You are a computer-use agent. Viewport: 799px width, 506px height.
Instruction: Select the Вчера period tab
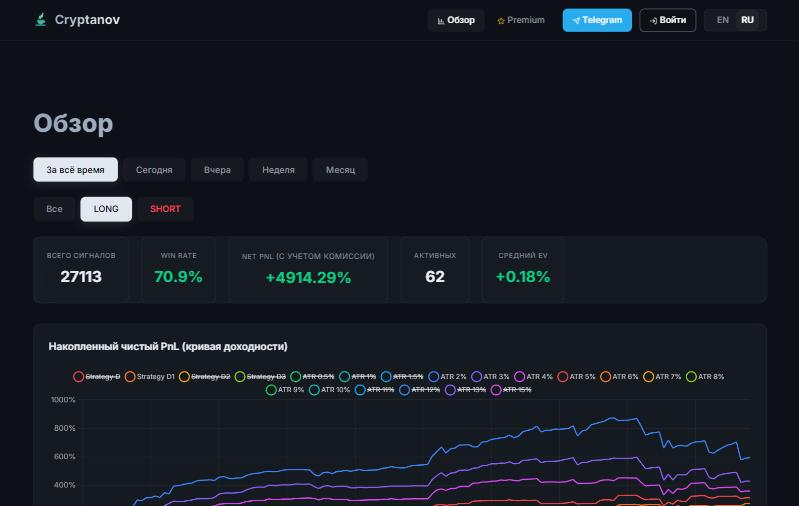point(217,170)
